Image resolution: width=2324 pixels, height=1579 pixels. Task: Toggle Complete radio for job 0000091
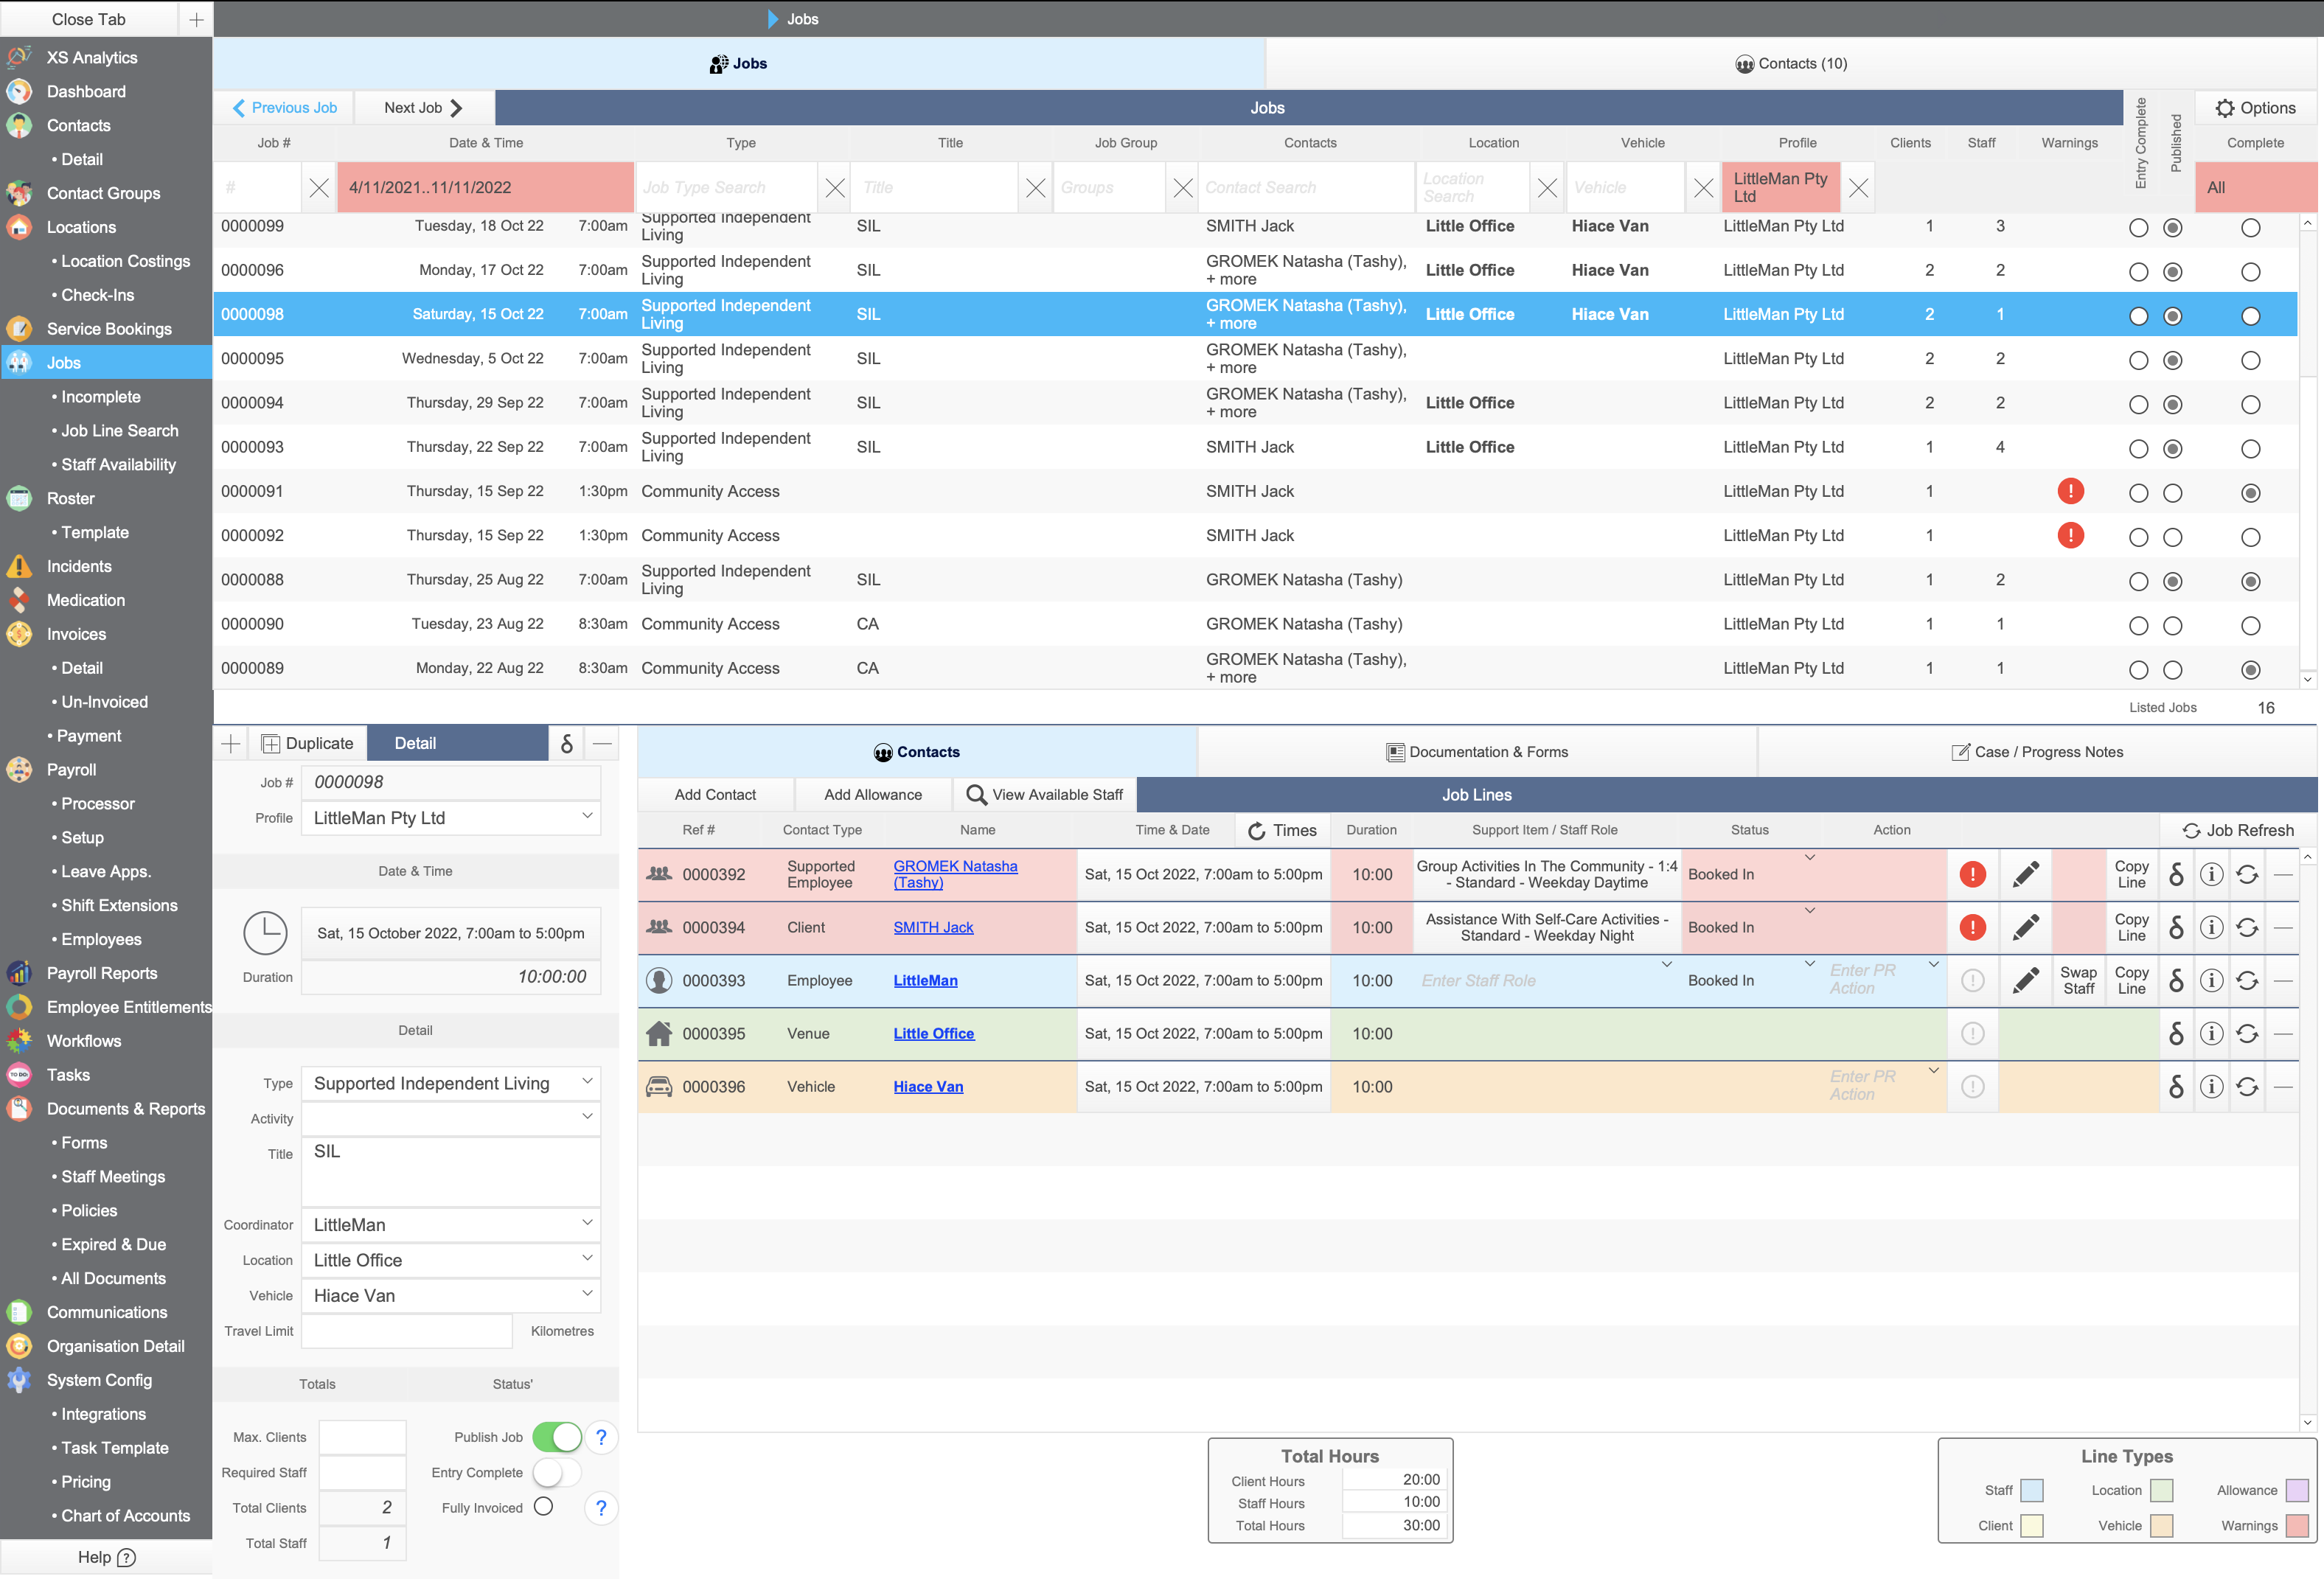[x=2250, y=493]
